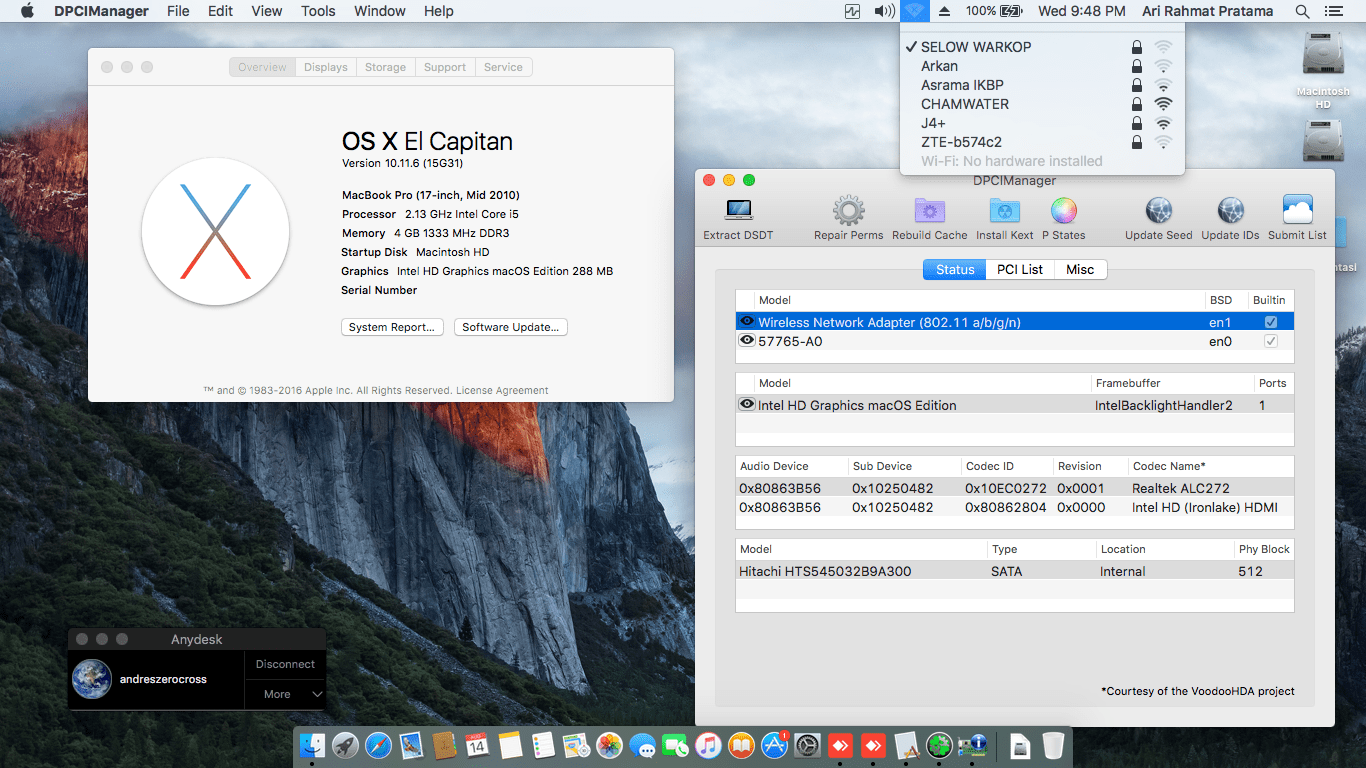Open the Tools menu

click(x=318, y=11)
